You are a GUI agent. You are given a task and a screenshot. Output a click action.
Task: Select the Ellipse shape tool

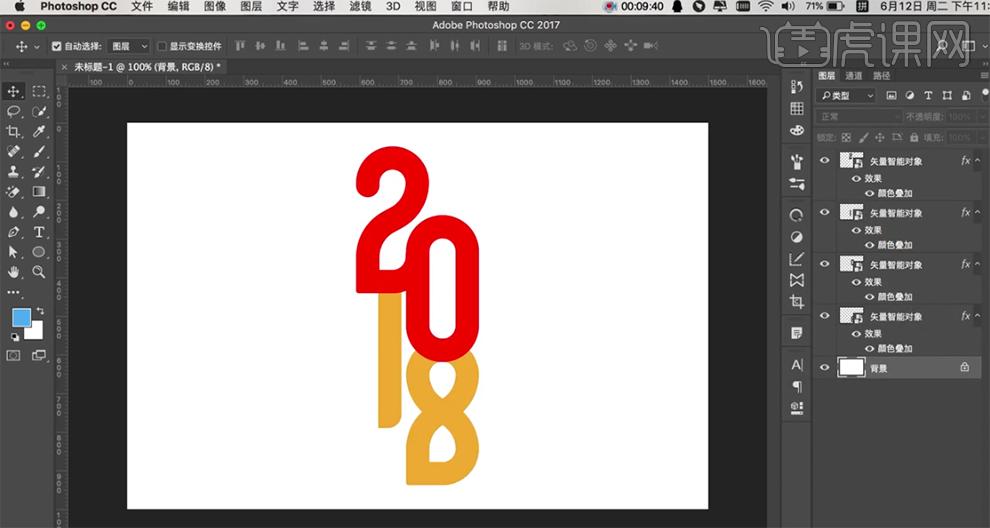point(39,252)
